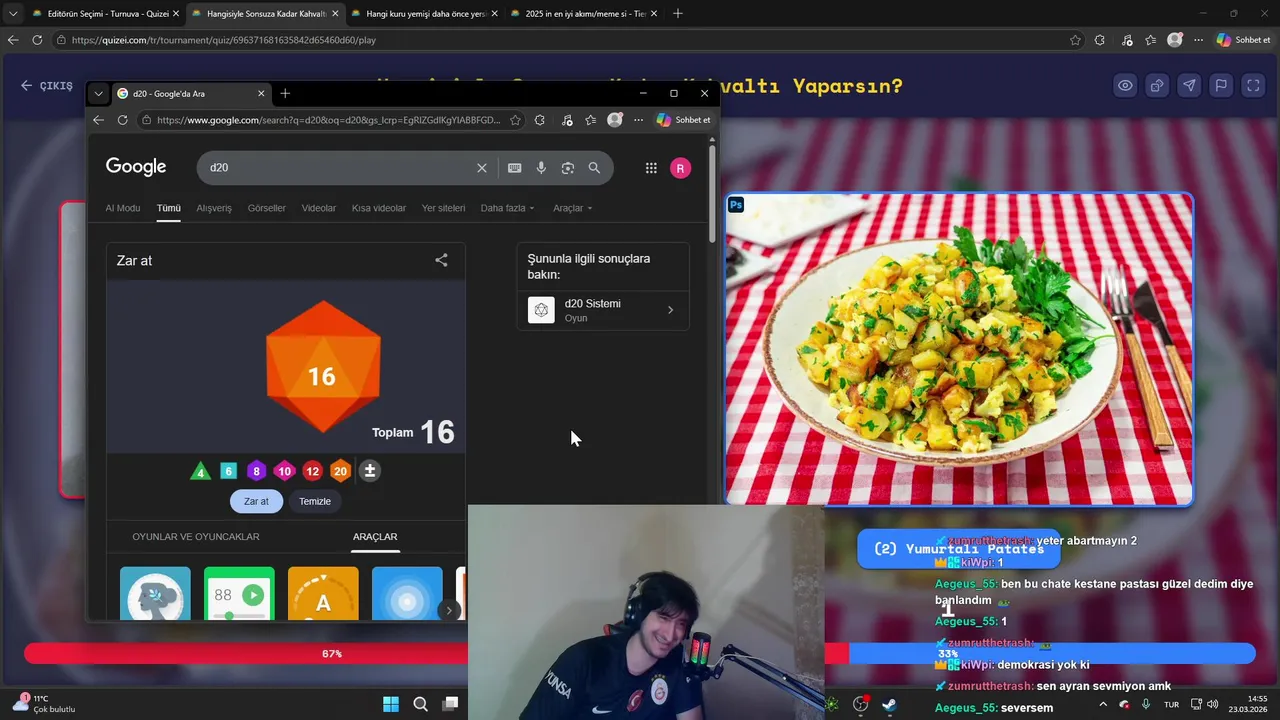The height and width of the screenshot is (720, 1280).
Task: Select the 6-sided die icon
Action: point(228,471)
